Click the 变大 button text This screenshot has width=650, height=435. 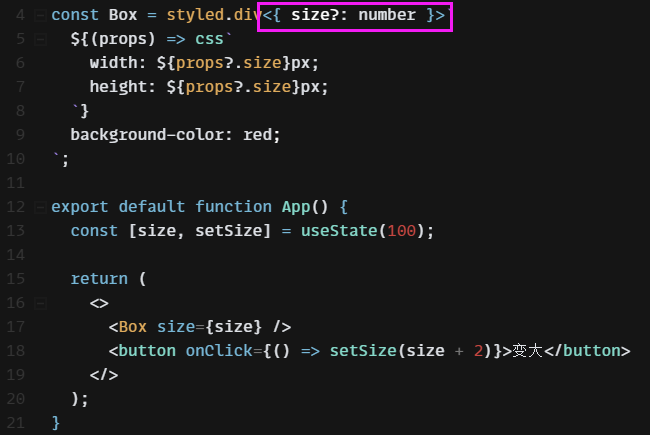(526, 351)
